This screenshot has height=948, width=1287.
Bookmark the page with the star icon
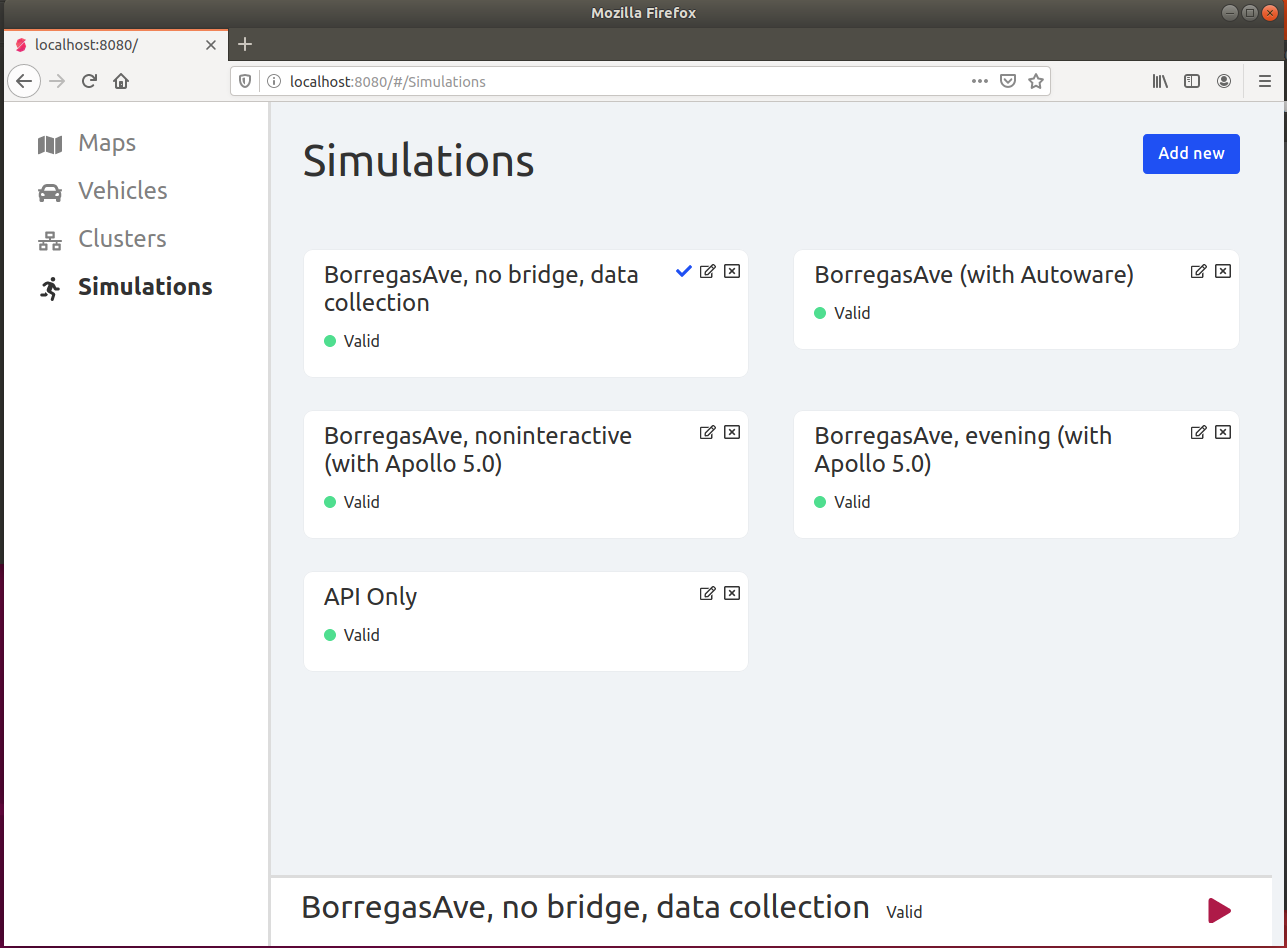coord(1036,81)
